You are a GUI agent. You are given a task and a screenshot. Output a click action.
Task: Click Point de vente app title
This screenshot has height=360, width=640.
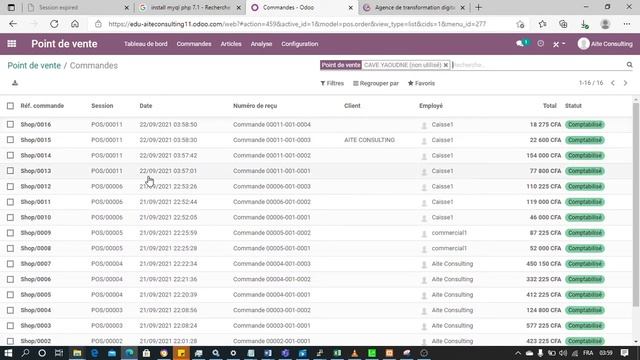(x=64, y=44)
